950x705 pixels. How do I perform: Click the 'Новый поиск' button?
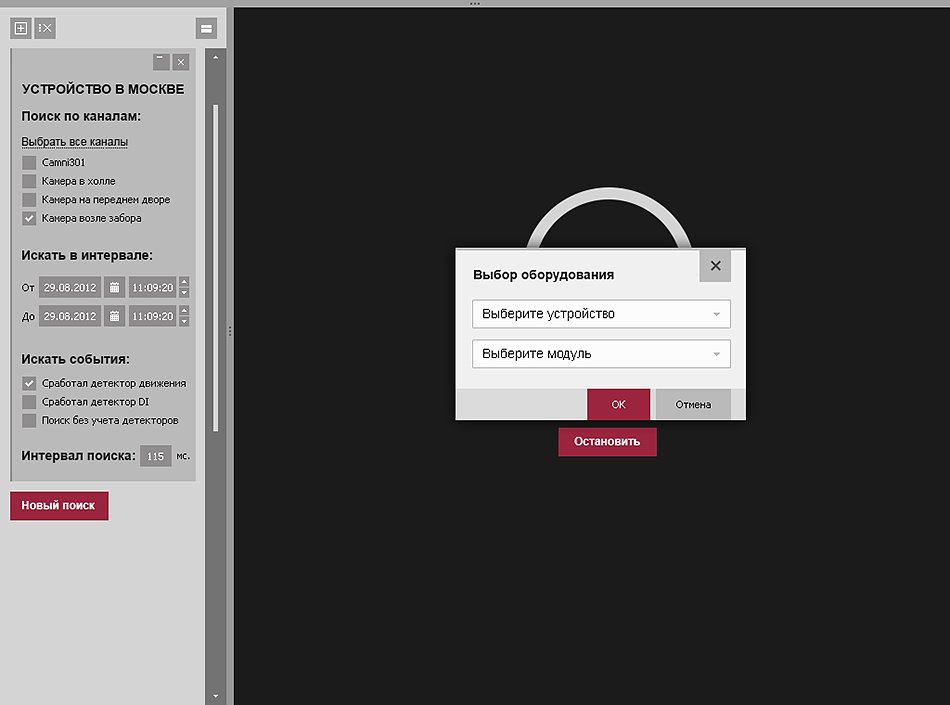59,506
